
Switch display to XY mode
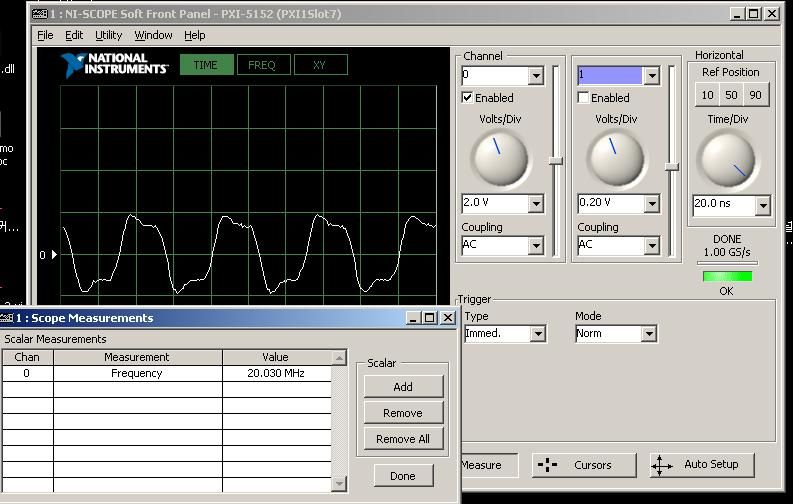point(320,65)
